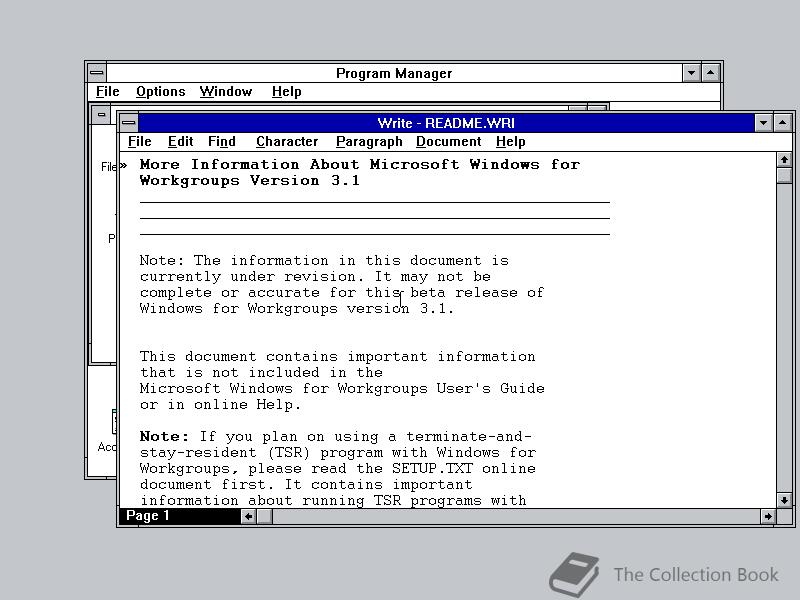Click the horizontal scroll box in Write
The image size is (800, 600).
pyautogui.click(x=264, y=516)
